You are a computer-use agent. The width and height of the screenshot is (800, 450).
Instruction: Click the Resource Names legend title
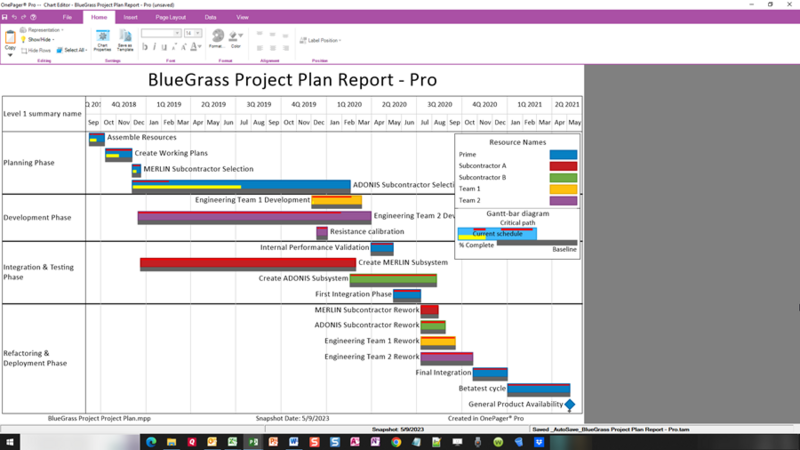[x=517, y=142]
